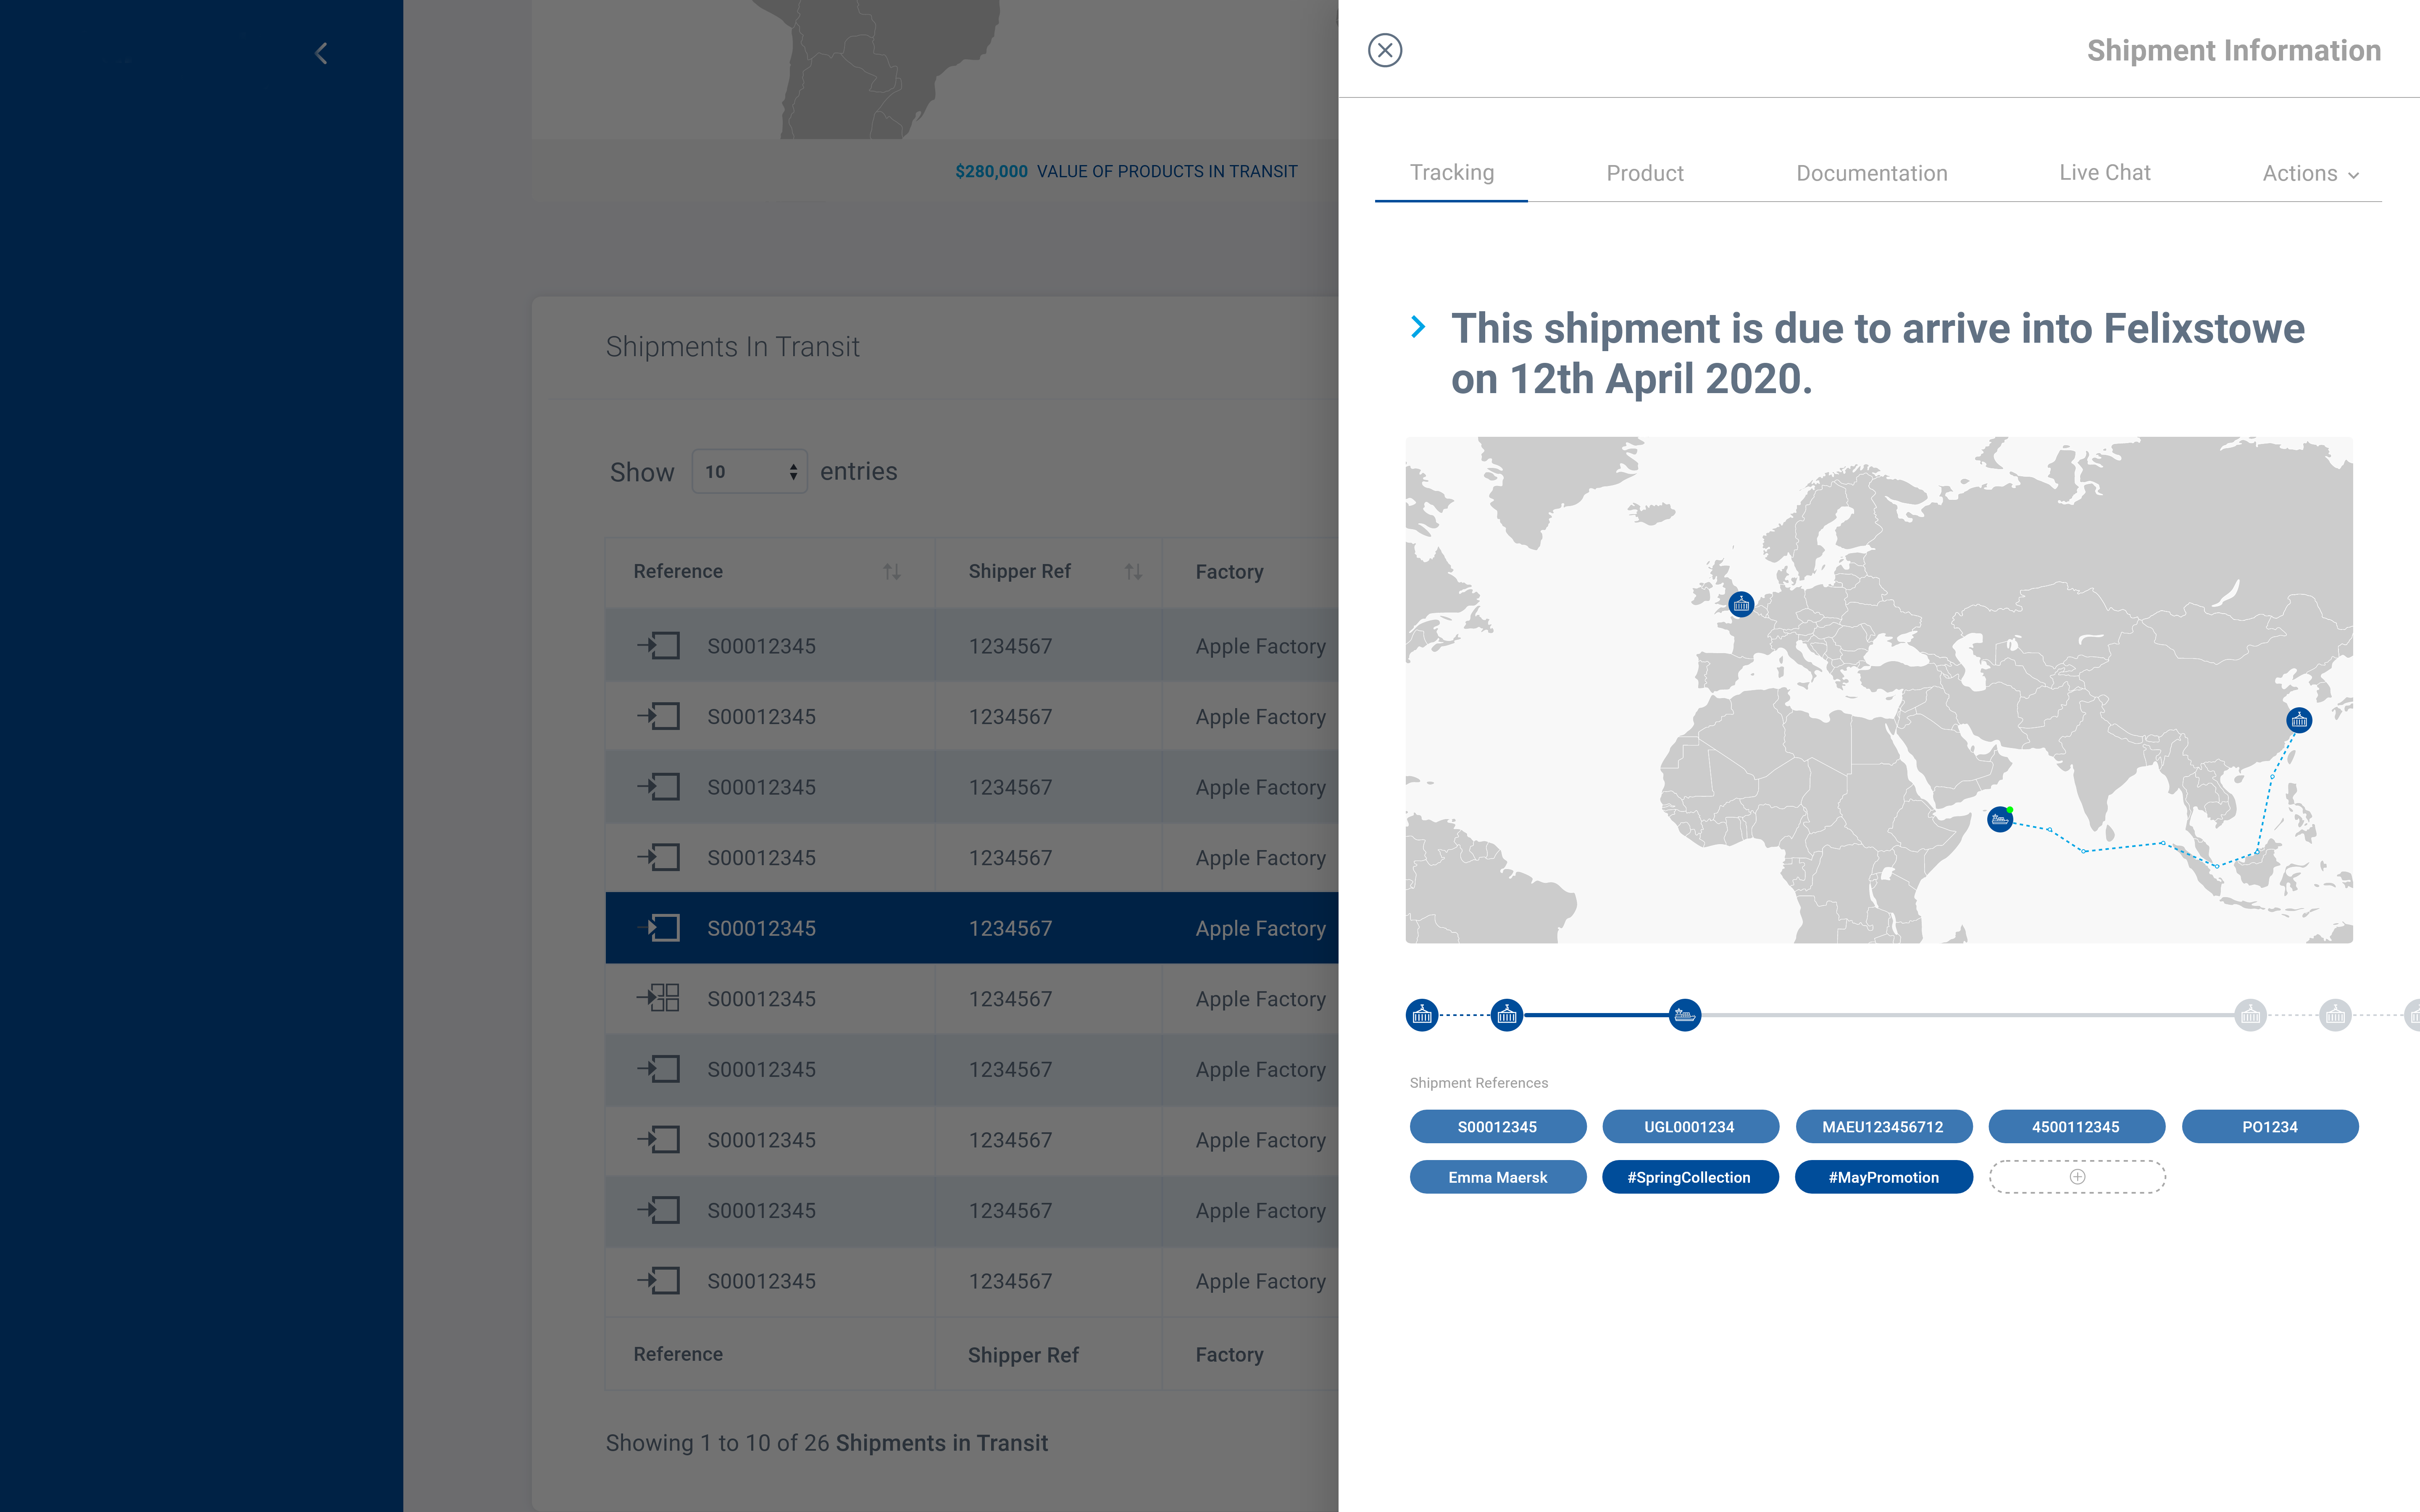Click the back navigation arrow left panel
Image resolution: width=2420 pixels, height=1512 pixels.
pos(321,52)
